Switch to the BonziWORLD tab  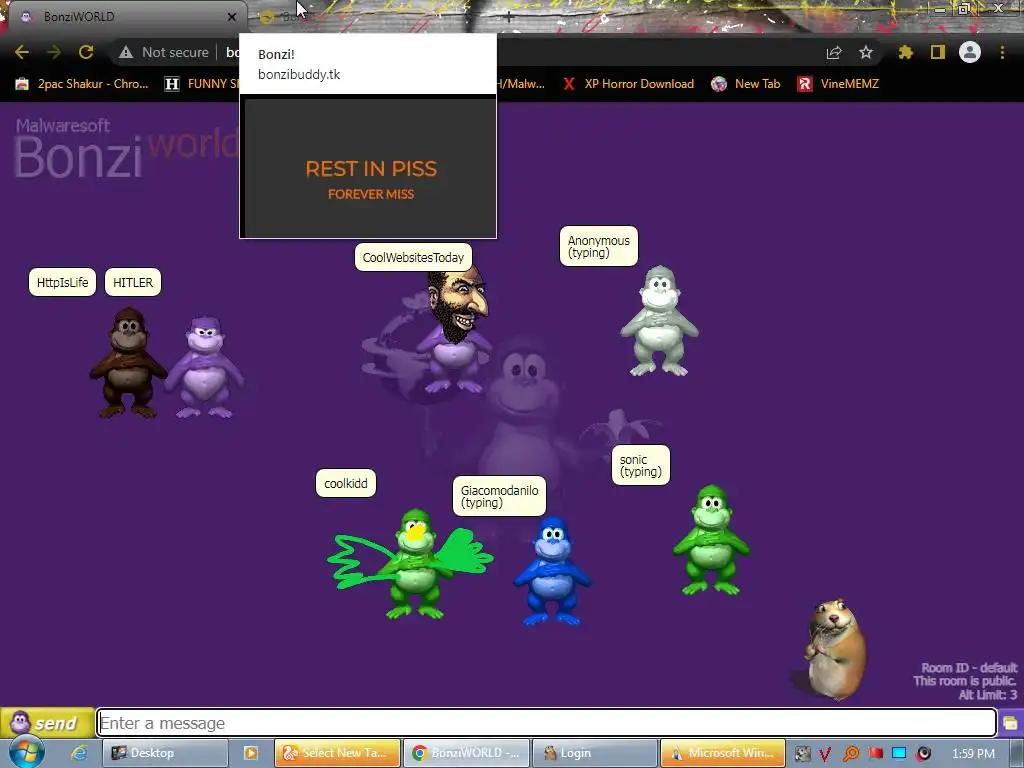(x=127, y=17)
